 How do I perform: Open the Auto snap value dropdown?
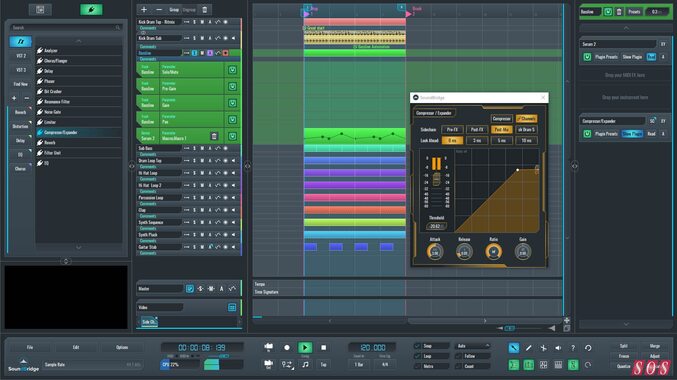click(x=473, y=346)
